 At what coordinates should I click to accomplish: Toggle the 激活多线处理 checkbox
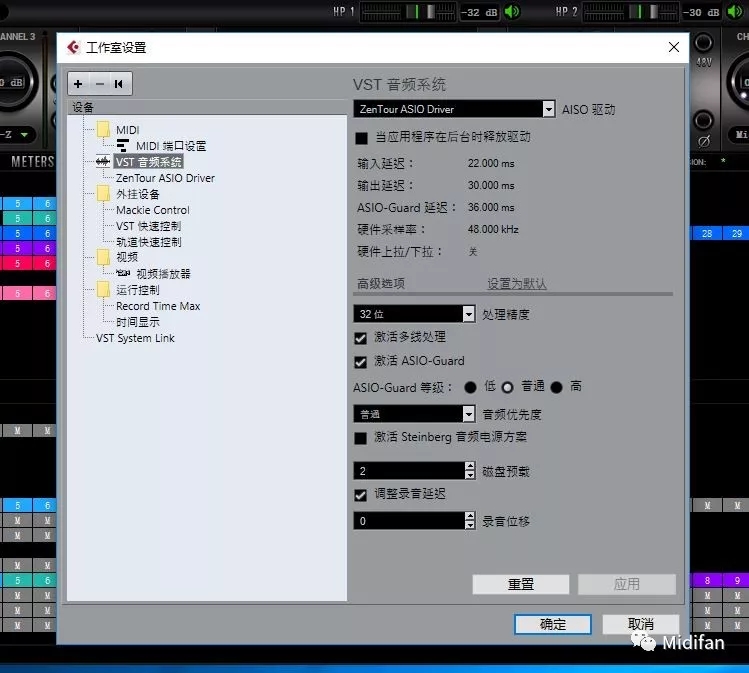362,338
